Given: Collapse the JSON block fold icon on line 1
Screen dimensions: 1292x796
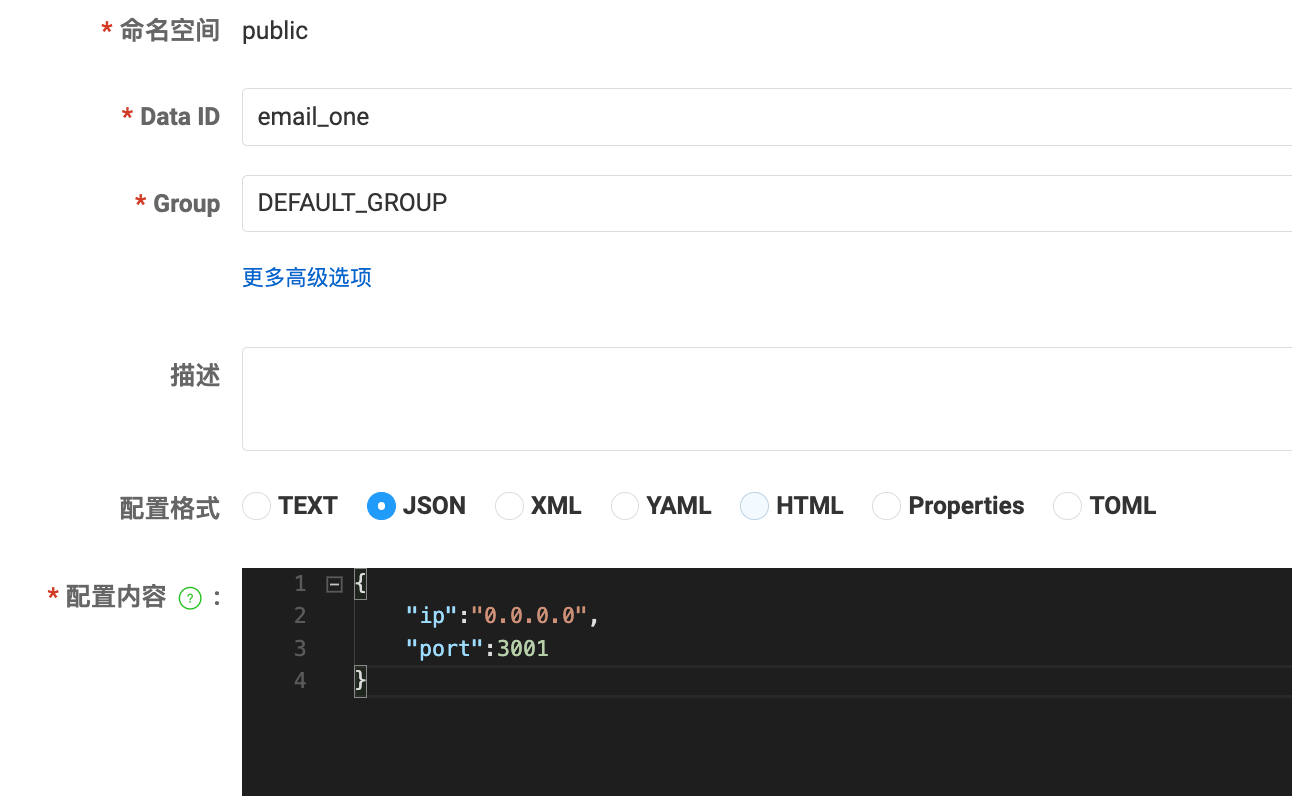Looking at the screenshot, I should point(334,584).
